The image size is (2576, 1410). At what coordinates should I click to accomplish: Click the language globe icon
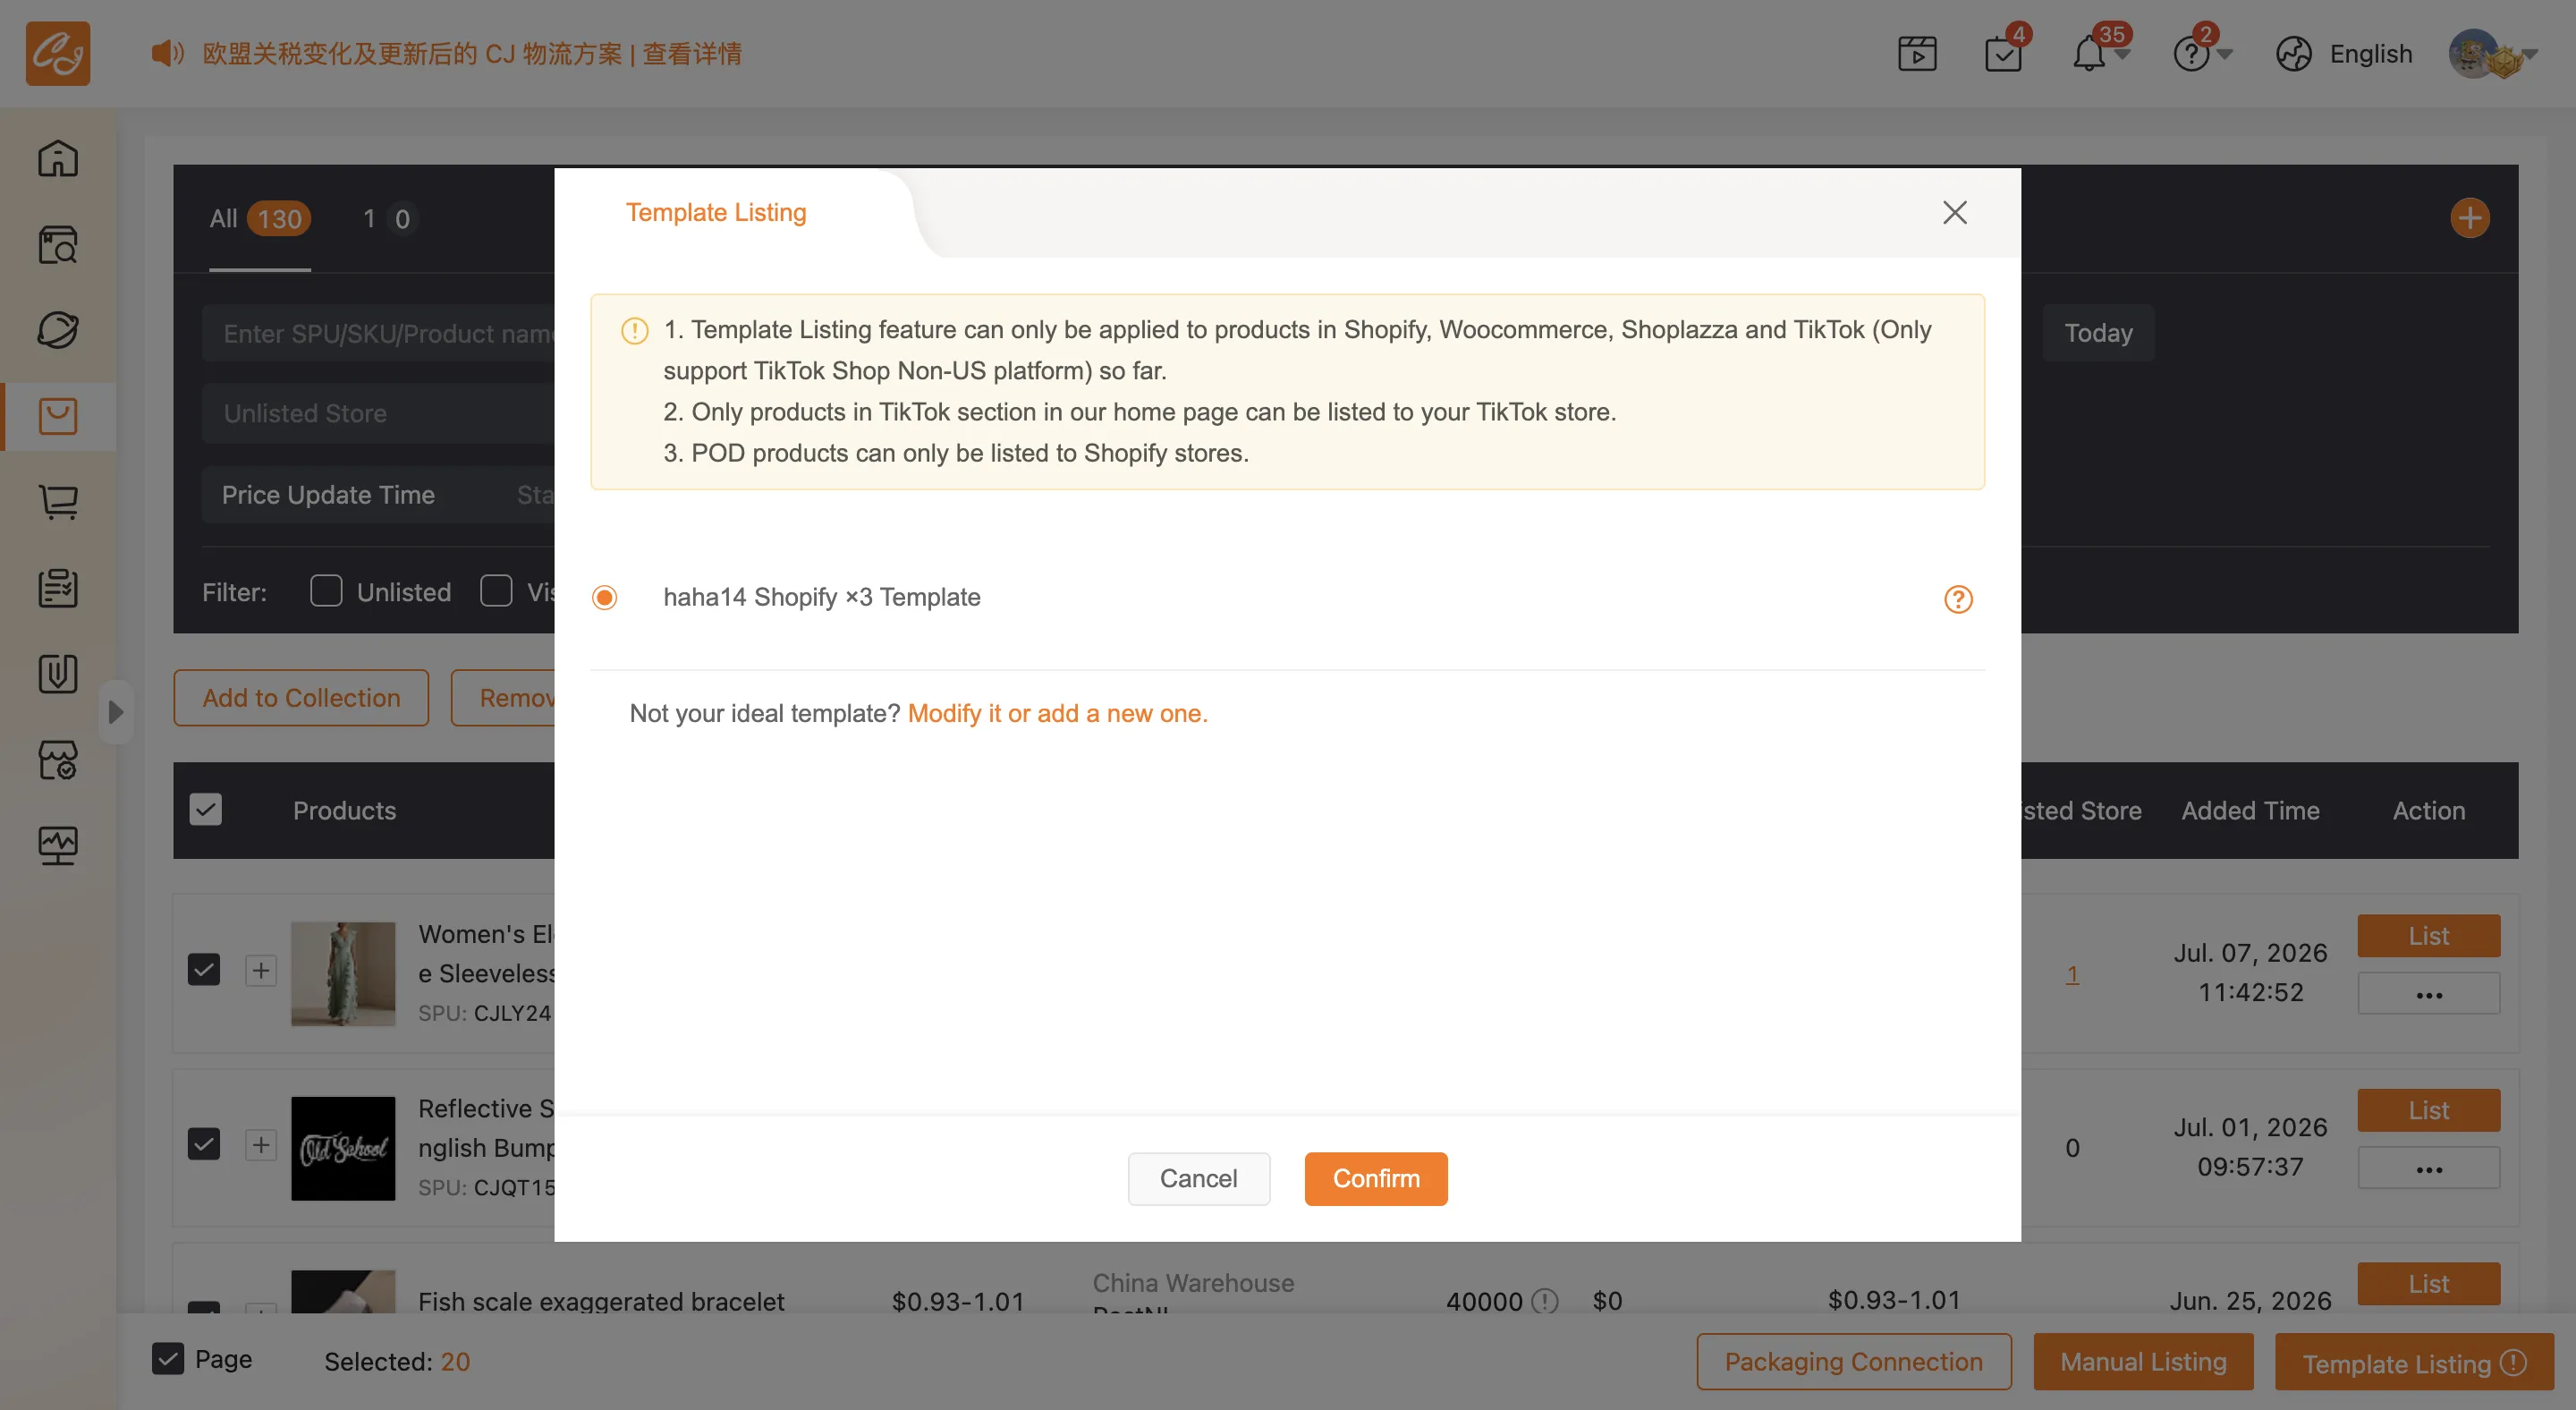(2294, 54)
